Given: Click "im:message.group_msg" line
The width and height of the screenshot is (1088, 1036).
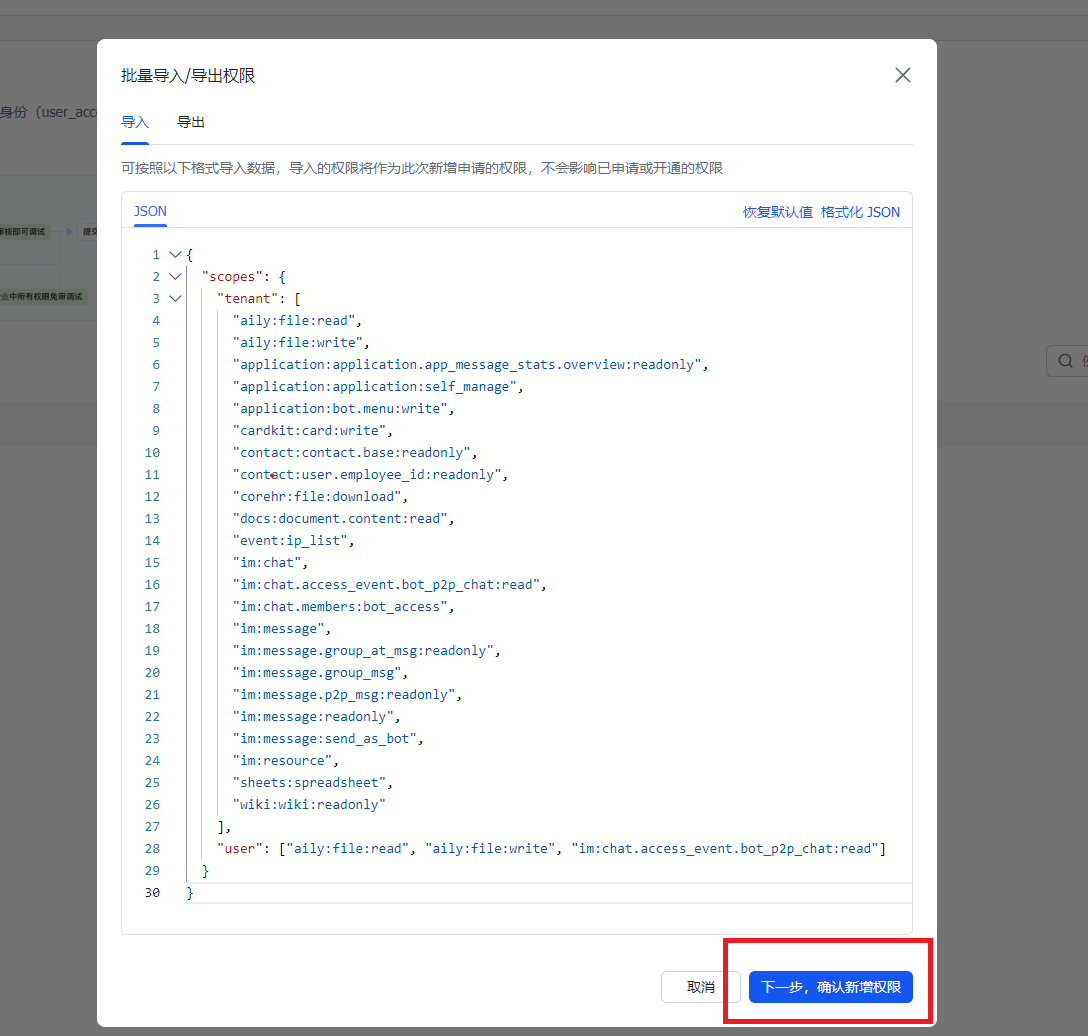Looking at the screenshot, I should [x=320, y=673].
